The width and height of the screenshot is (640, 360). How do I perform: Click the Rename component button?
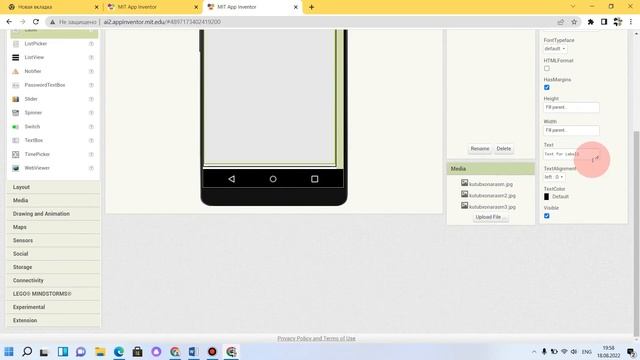[480, 149]
